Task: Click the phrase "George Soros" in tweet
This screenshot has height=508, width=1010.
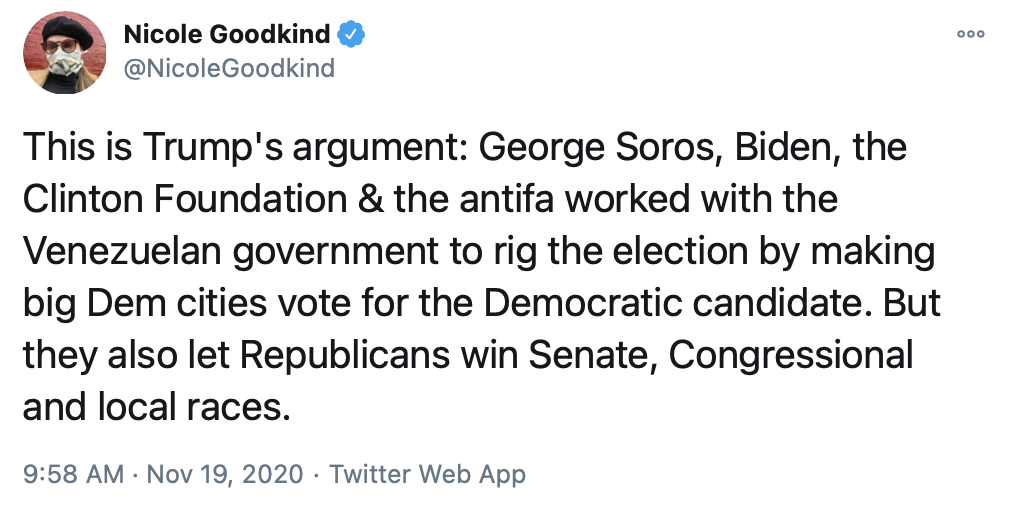Action: point(602,148)
